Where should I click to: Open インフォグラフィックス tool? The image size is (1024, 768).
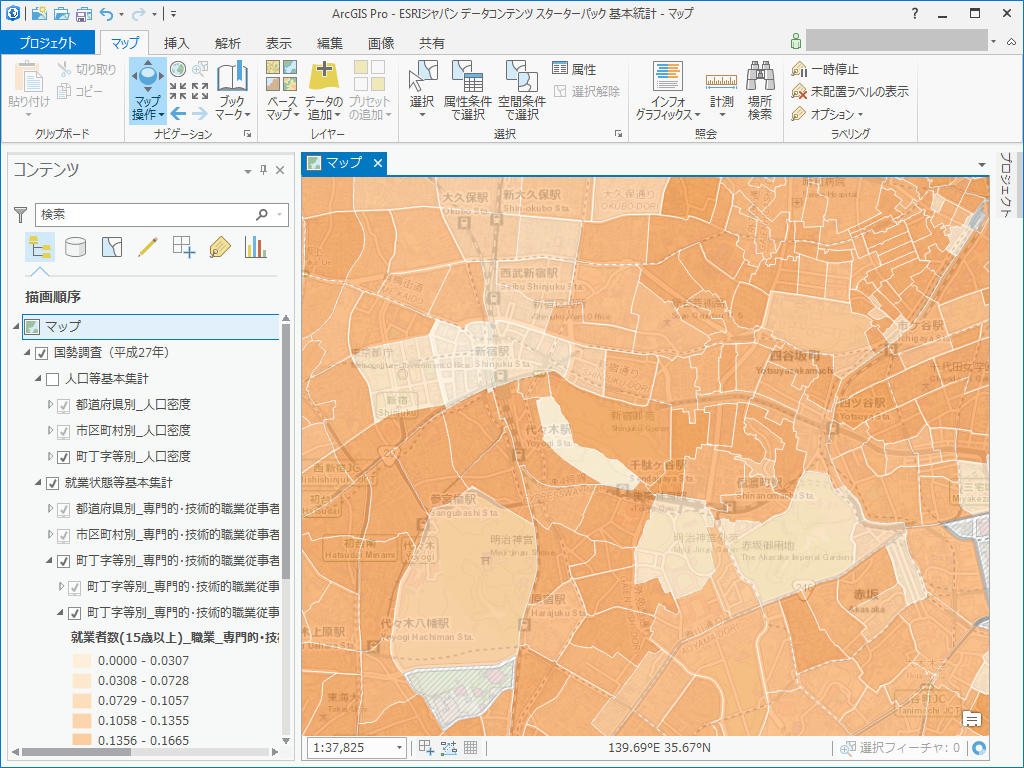pos(667,91)
